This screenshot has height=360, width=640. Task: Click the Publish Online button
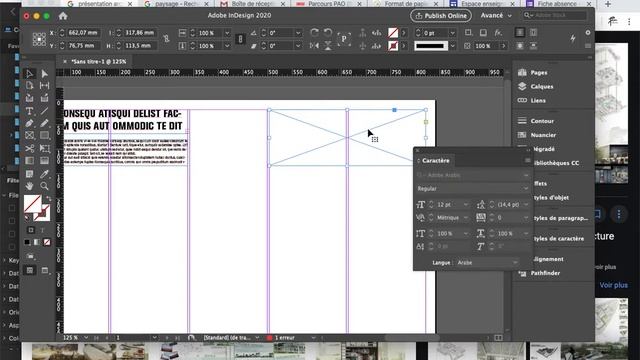pyautogui.click(x=441, y=16)
